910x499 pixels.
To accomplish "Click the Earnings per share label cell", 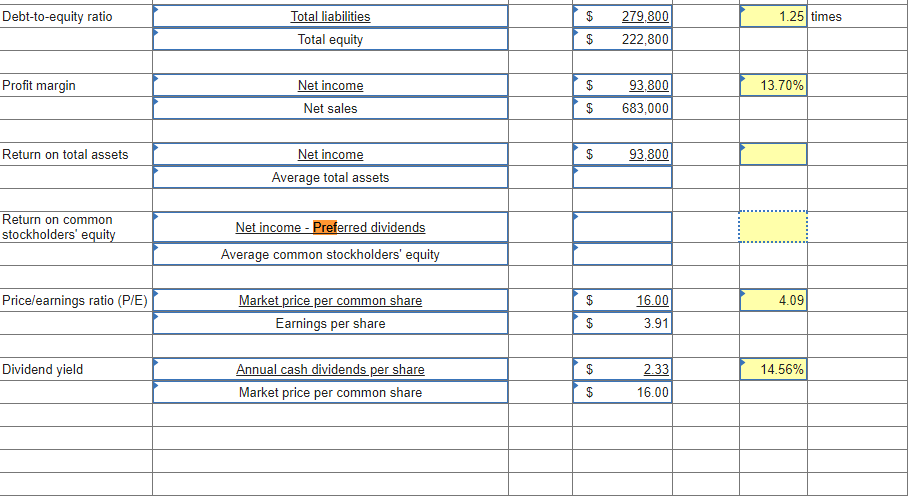I will pos(330,323).
